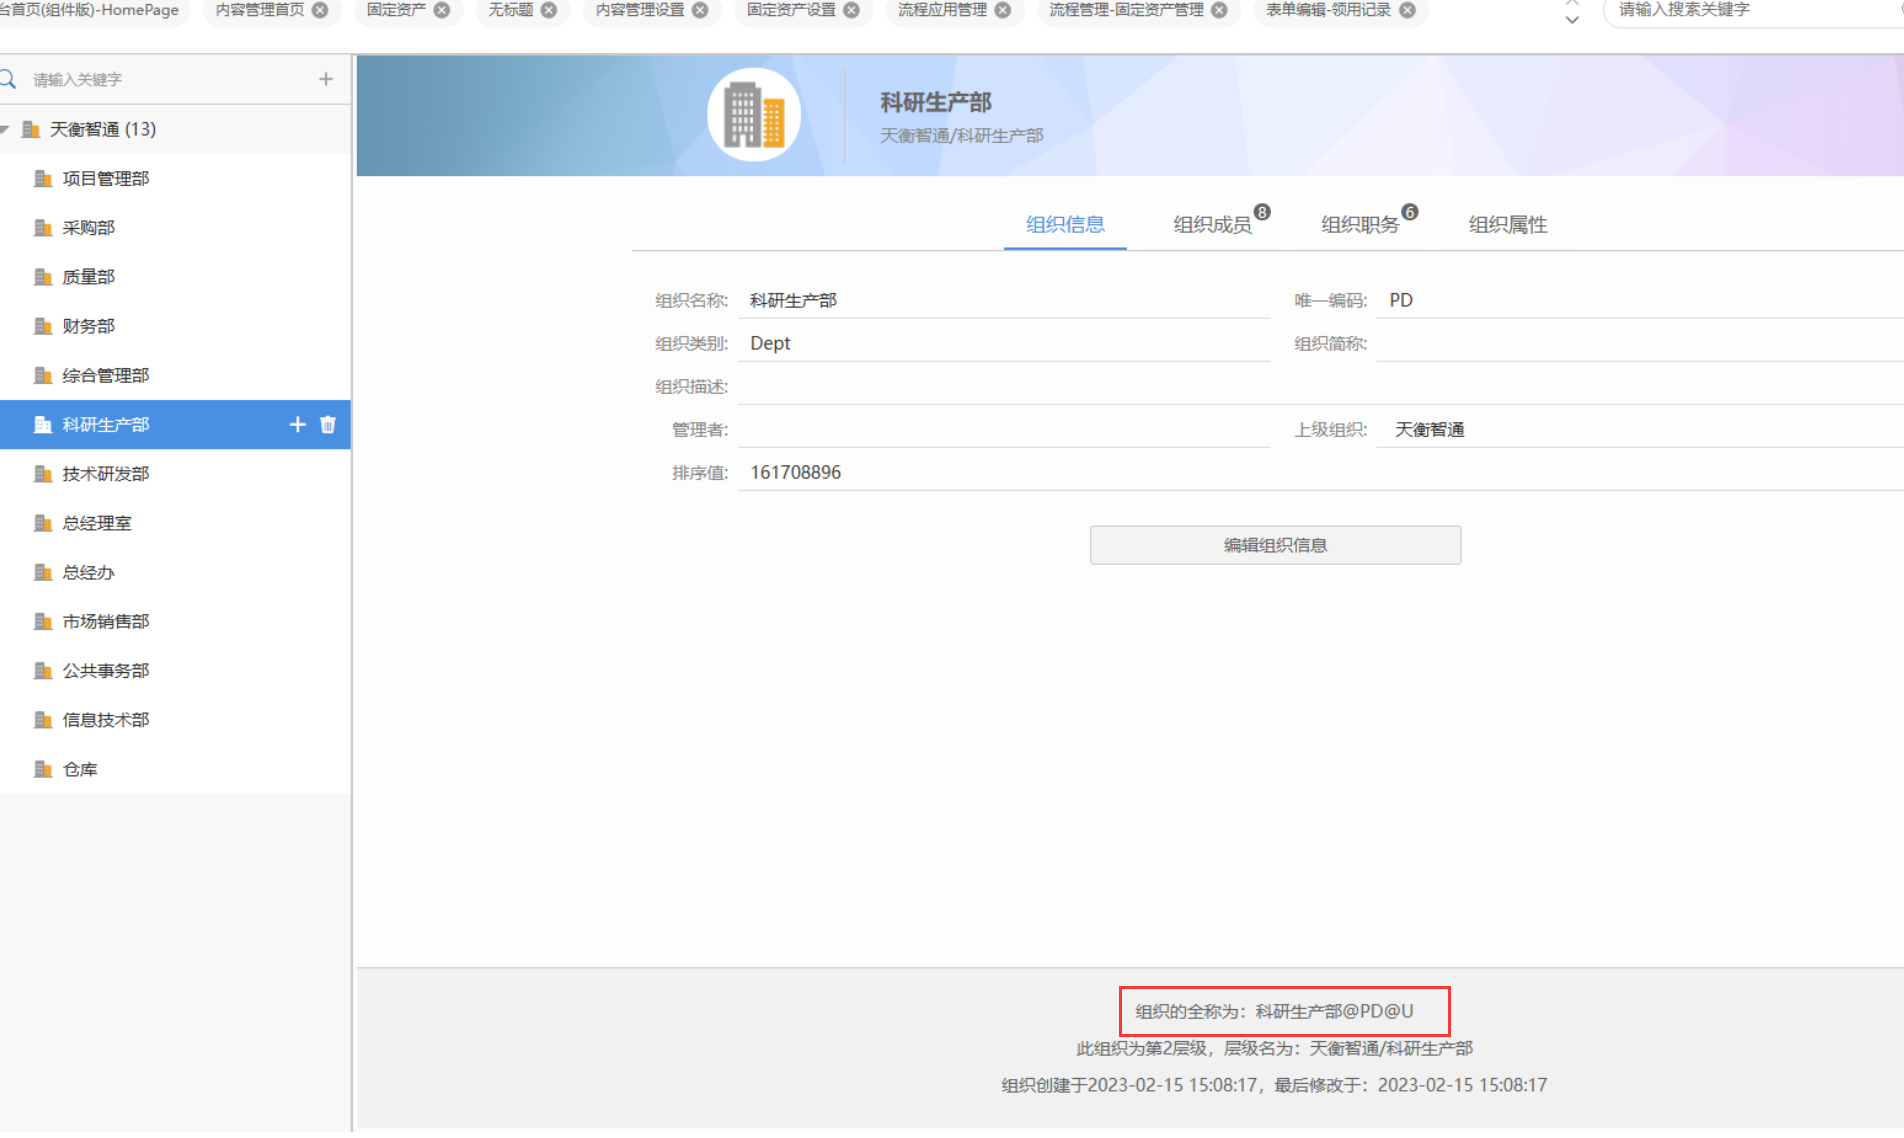
Task: Click the header breadcrumb 天衡智通/科研生产部
Action: (962, 136)
